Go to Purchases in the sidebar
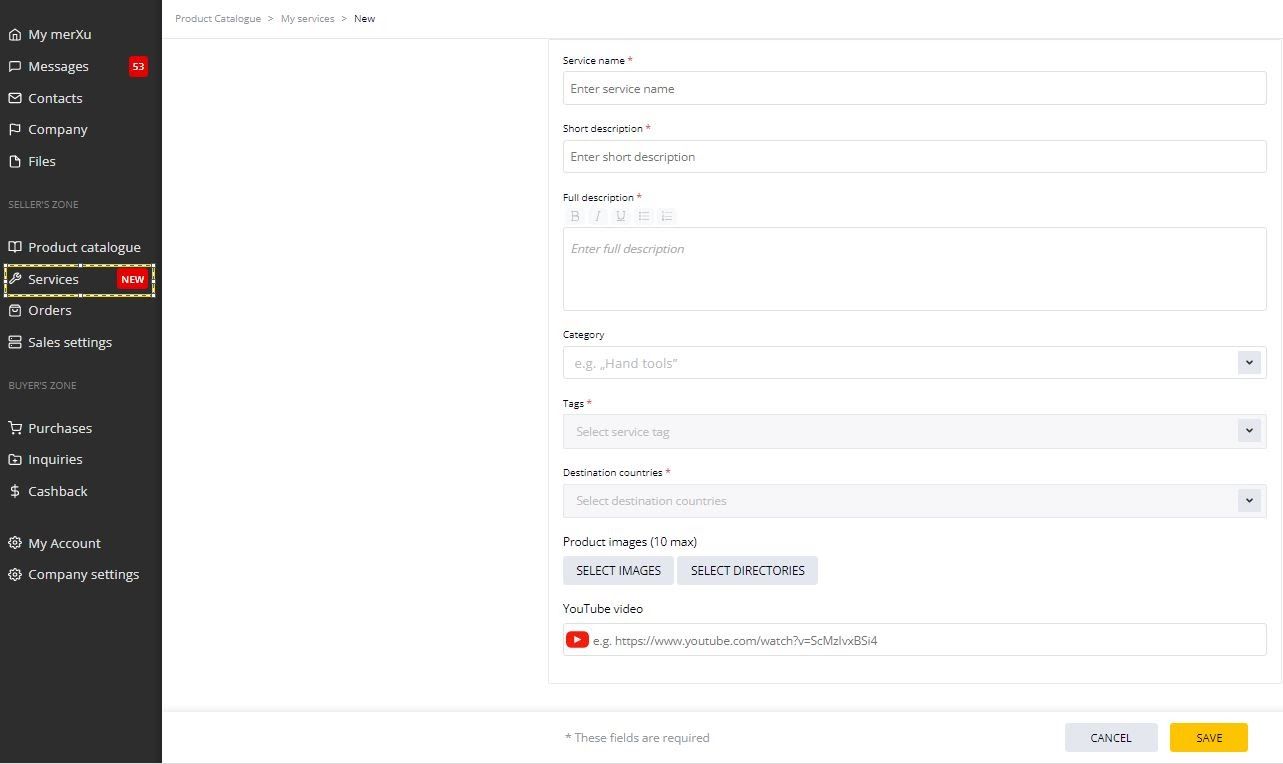Image resolution: width=1283 pixels, height=764 pixels. (60, 428)
